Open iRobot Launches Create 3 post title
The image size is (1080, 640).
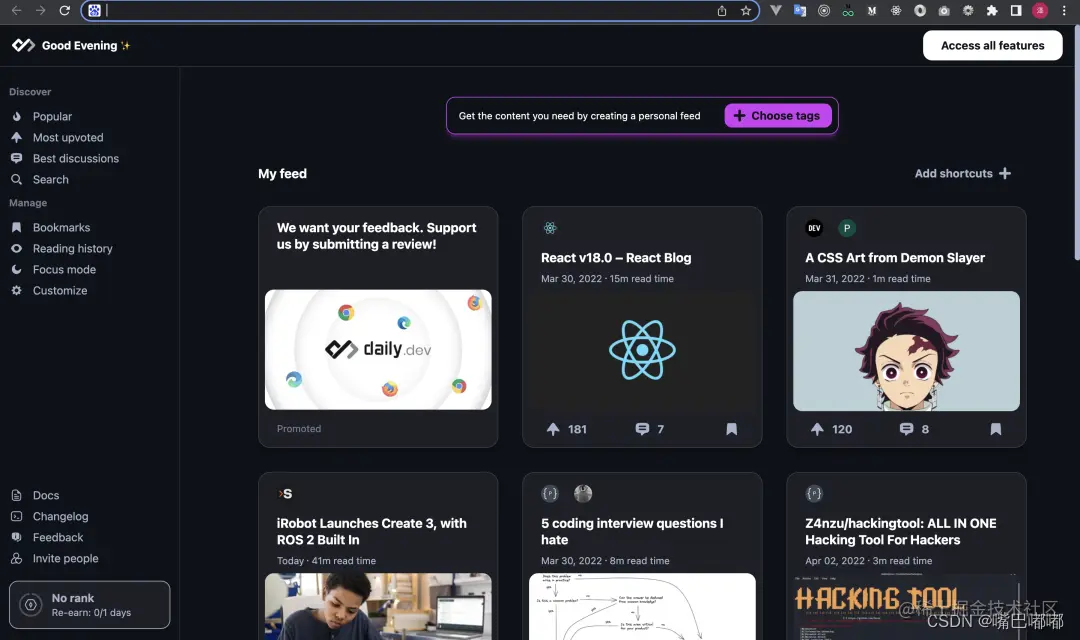click(372, 532)
